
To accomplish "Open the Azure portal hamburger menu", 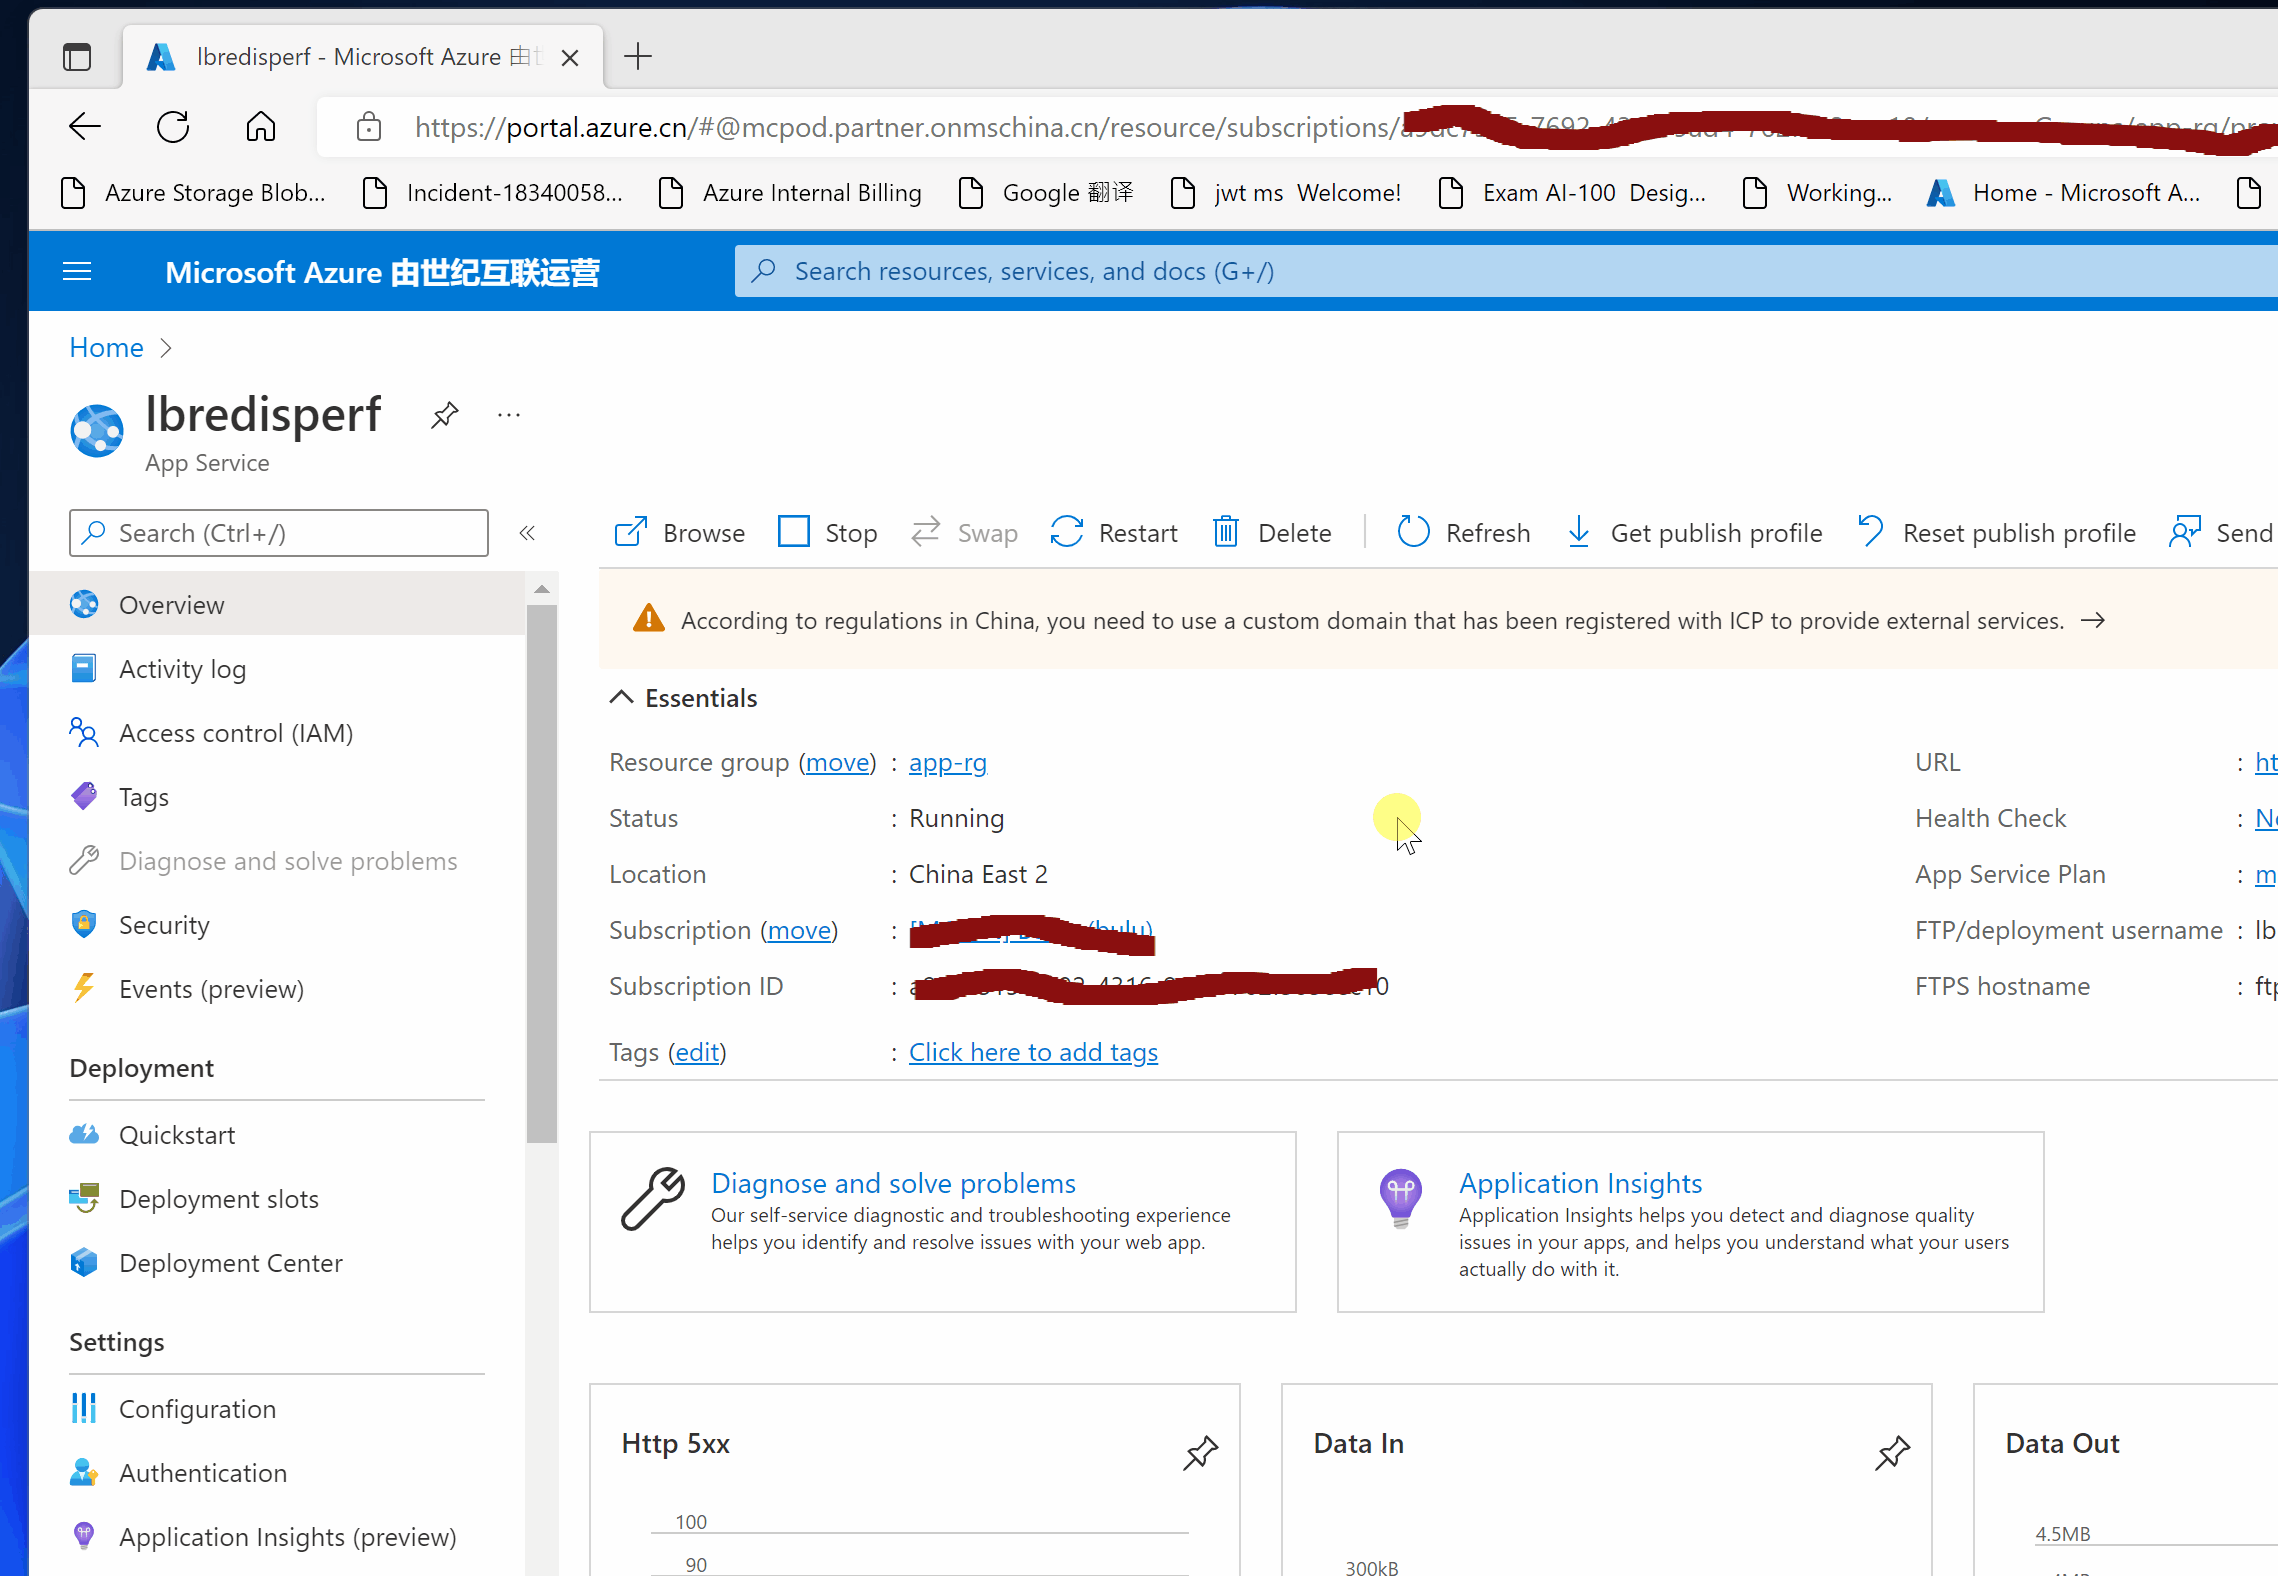I will (77, 271).
